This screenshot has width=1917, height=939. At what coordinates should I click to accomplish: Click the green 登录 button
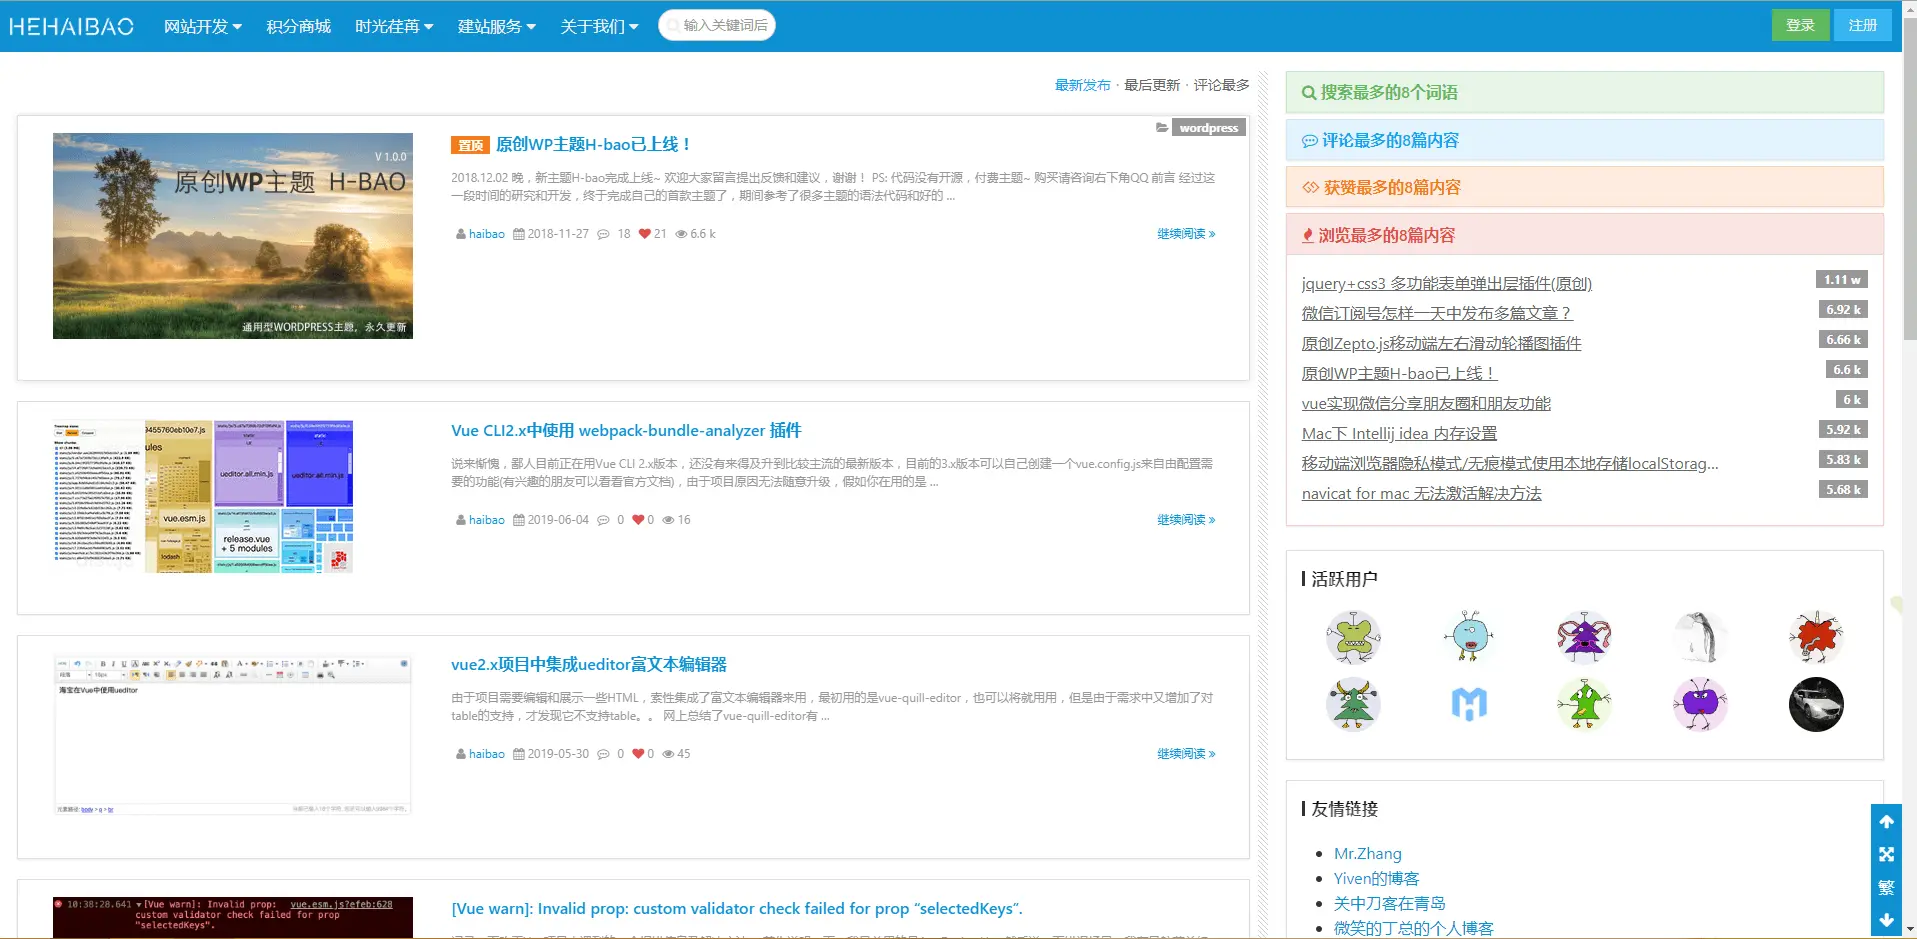(x=1800, y=25)
